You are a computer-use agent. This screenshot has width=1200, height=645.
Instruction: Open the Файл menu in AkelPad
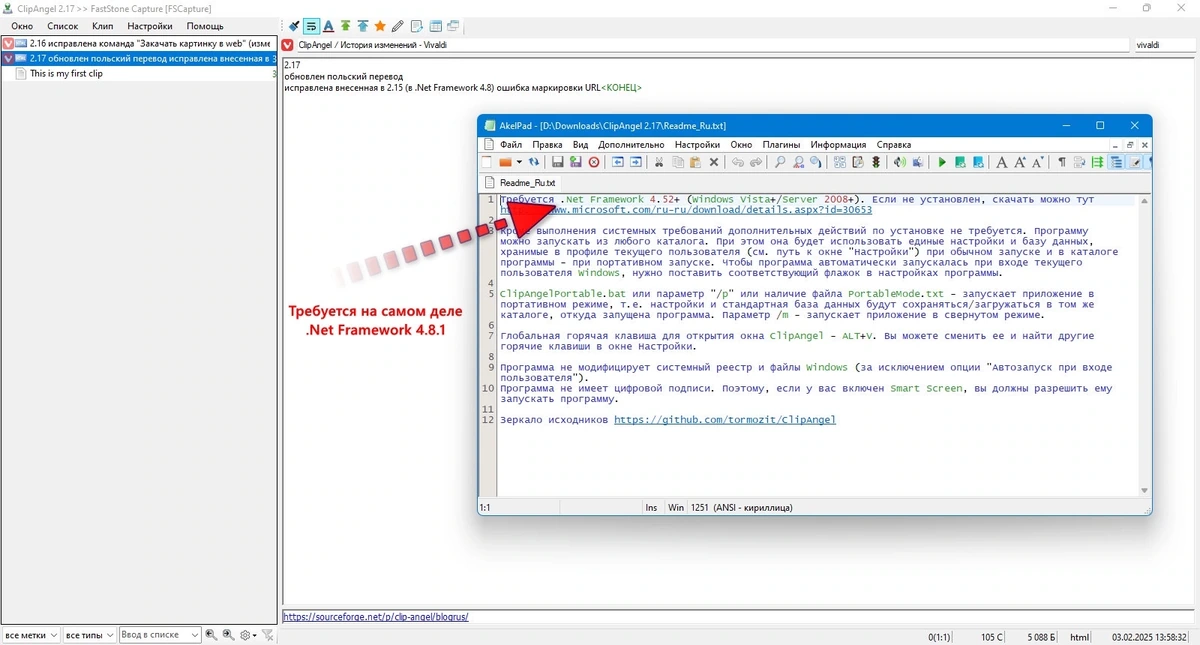510,145
